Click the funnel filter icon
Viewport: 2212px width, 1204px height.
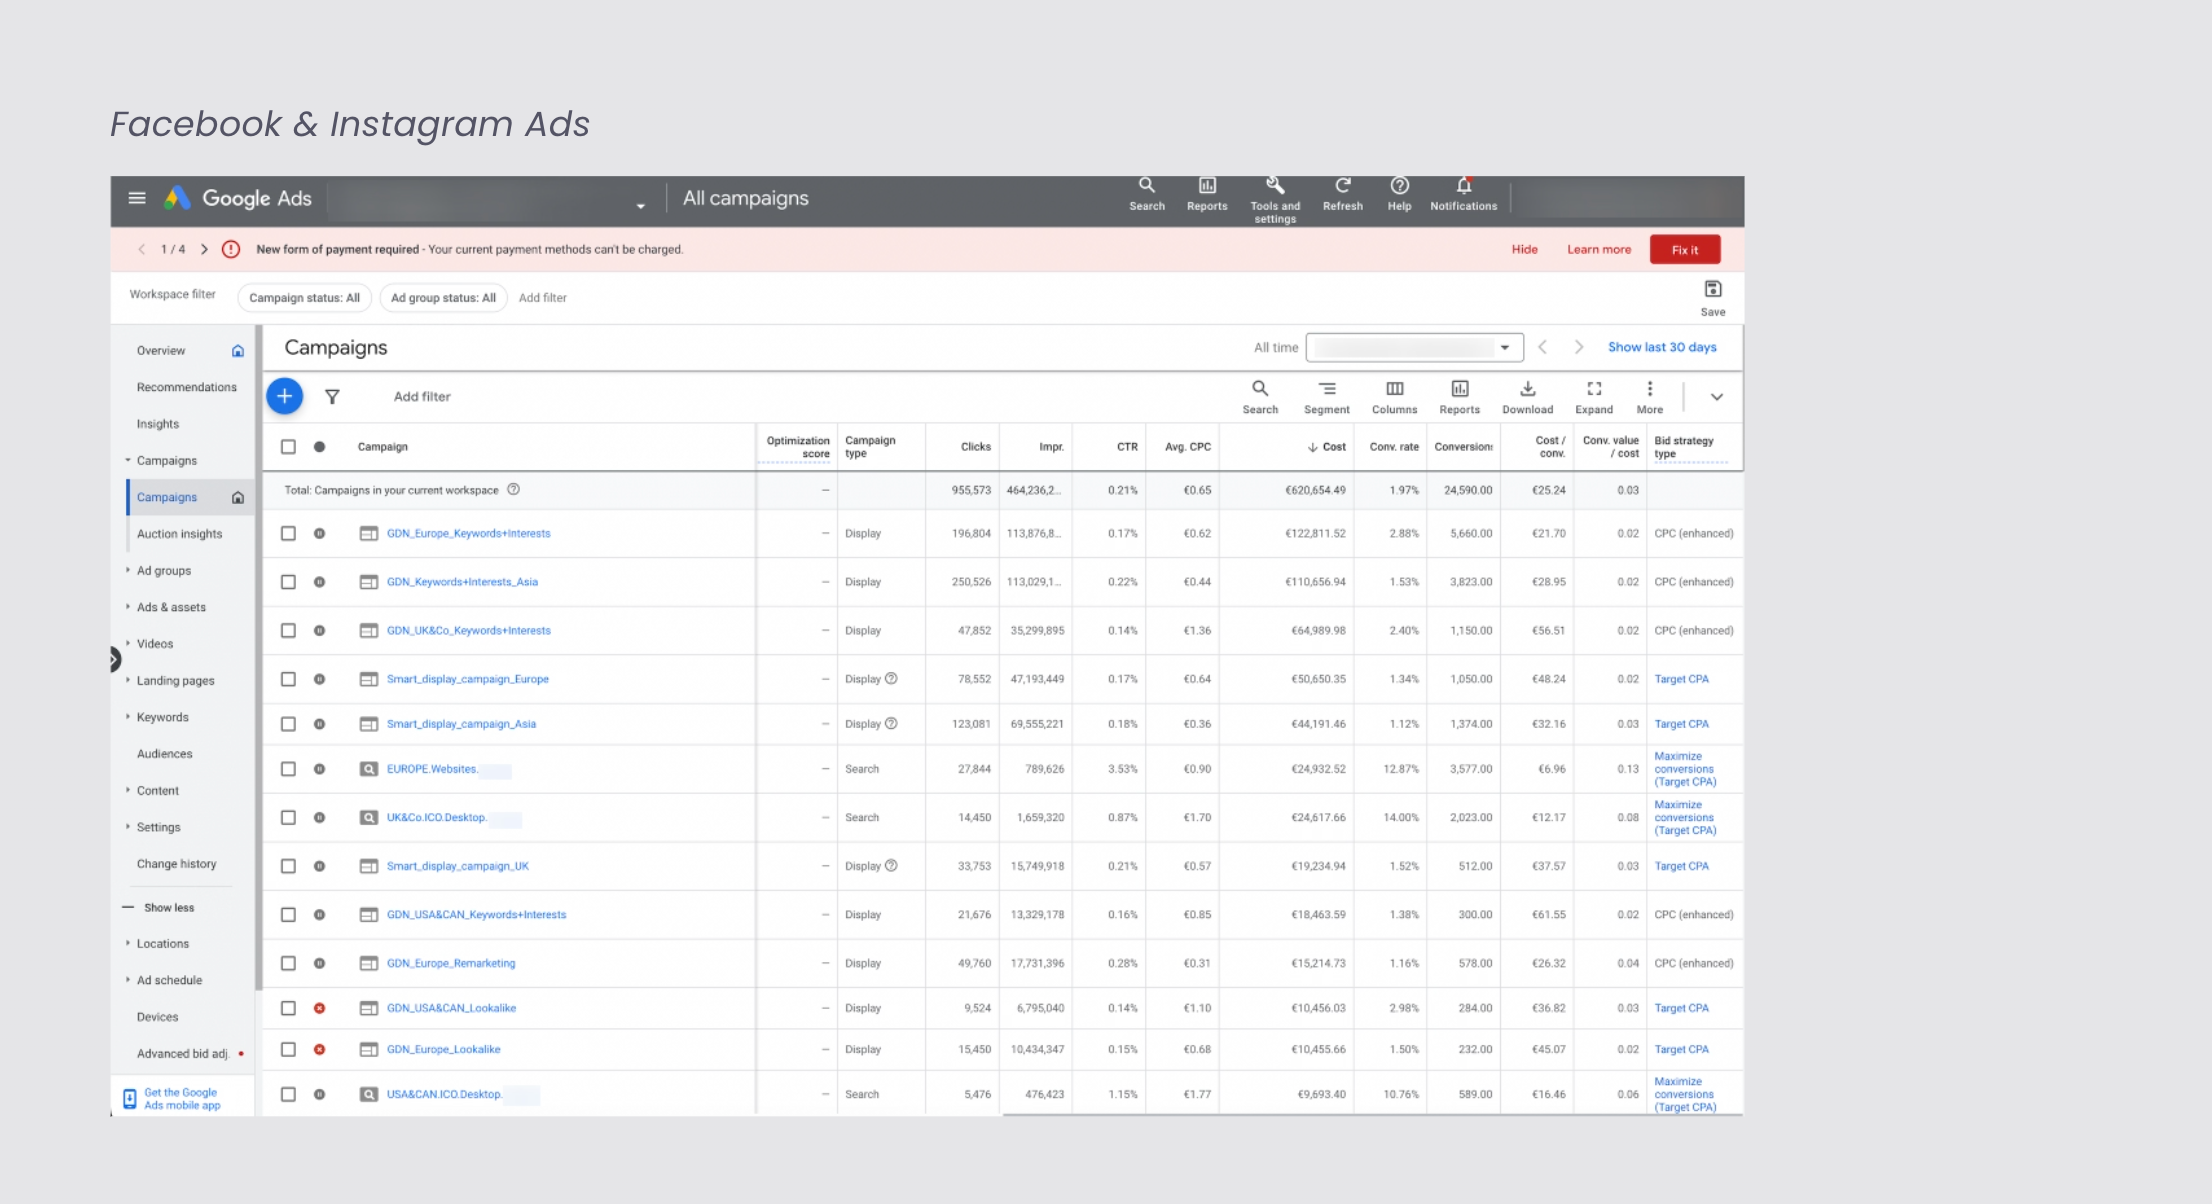332,397
